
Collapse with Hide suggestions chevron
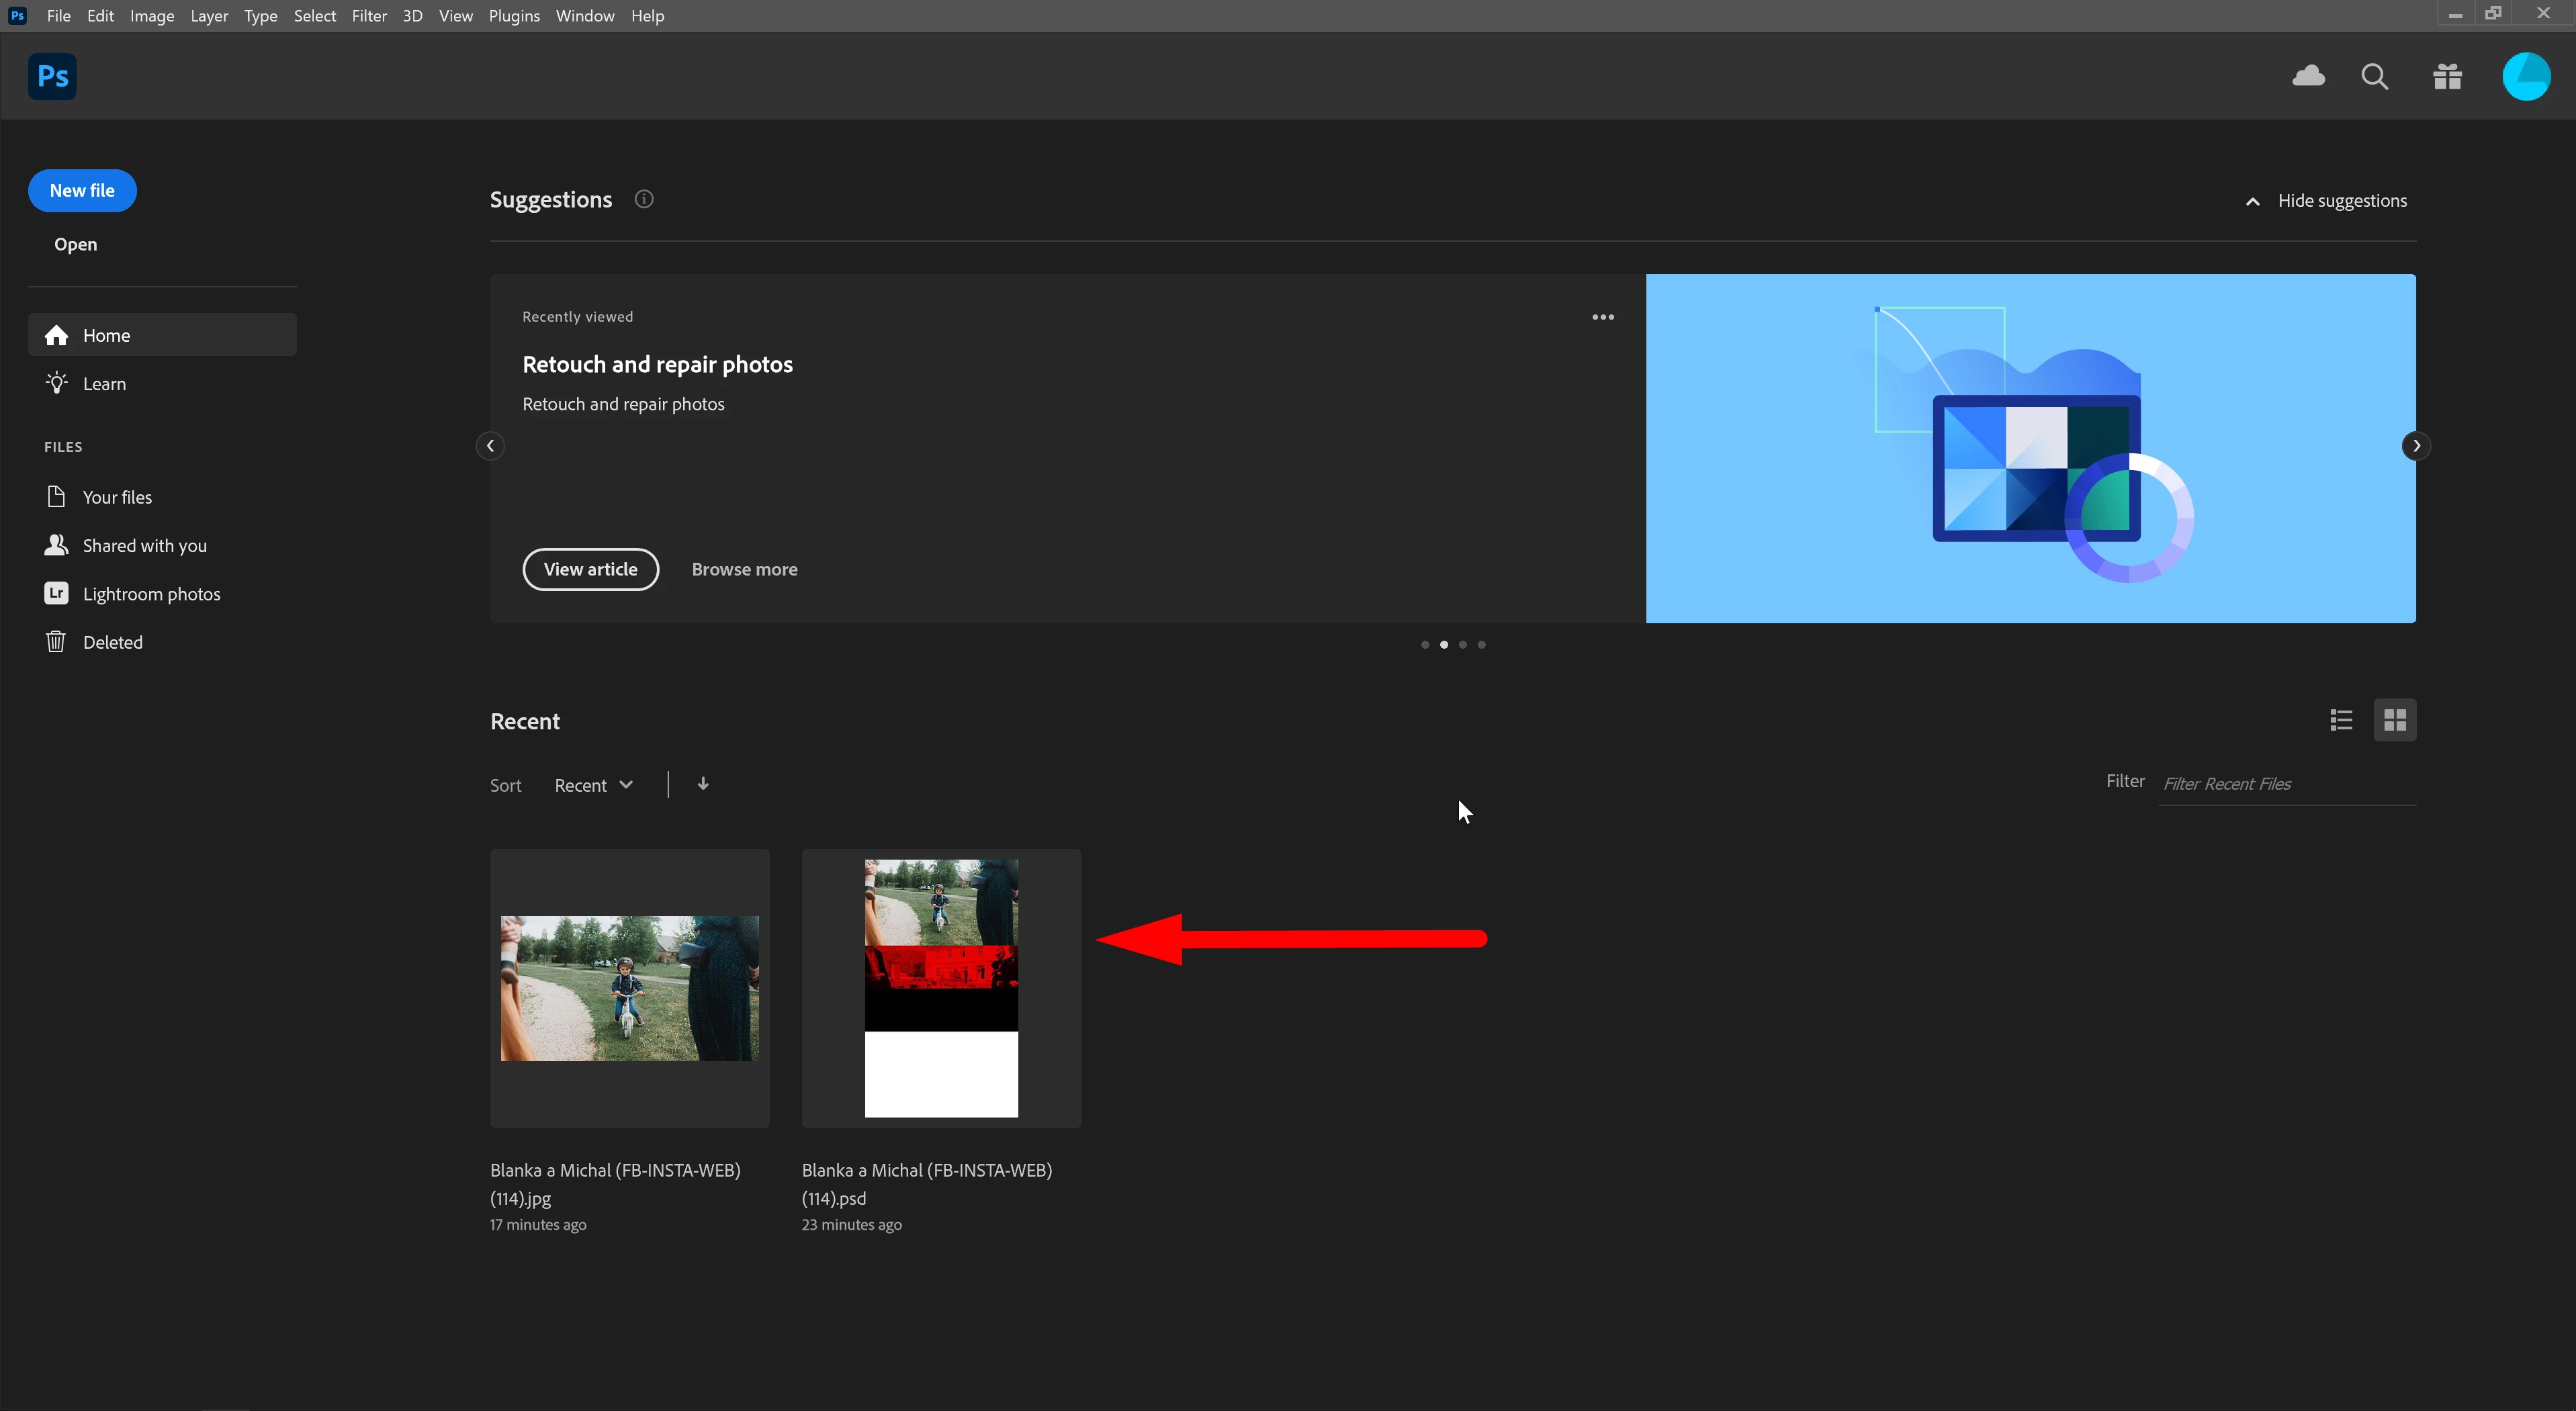pos(2252,201)
